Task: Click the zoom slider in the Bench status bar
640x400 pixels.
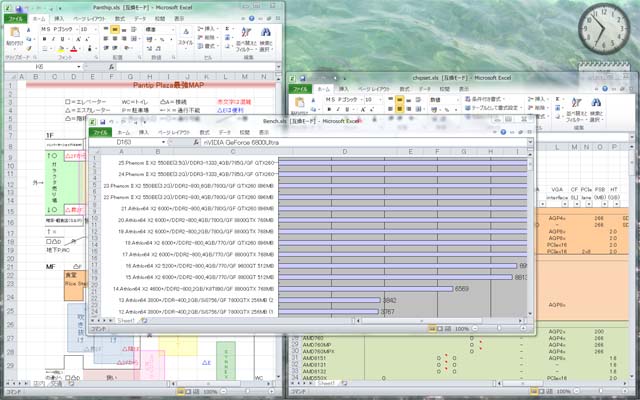Action: click(499, 329)
